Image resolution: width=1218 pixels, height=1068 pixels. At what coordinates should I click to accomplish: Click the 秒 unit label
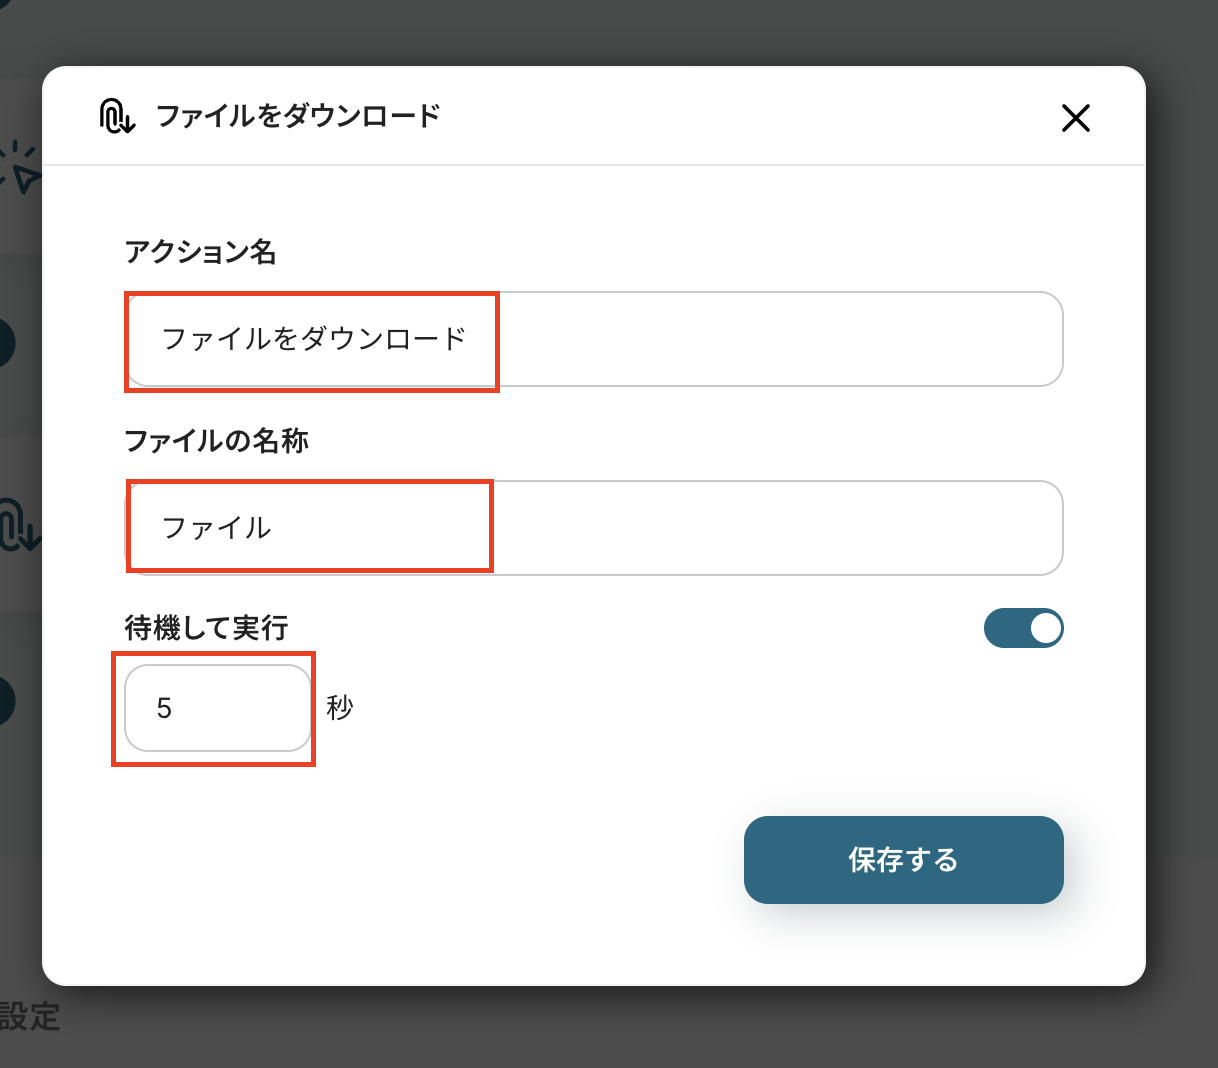pos(340,708)
